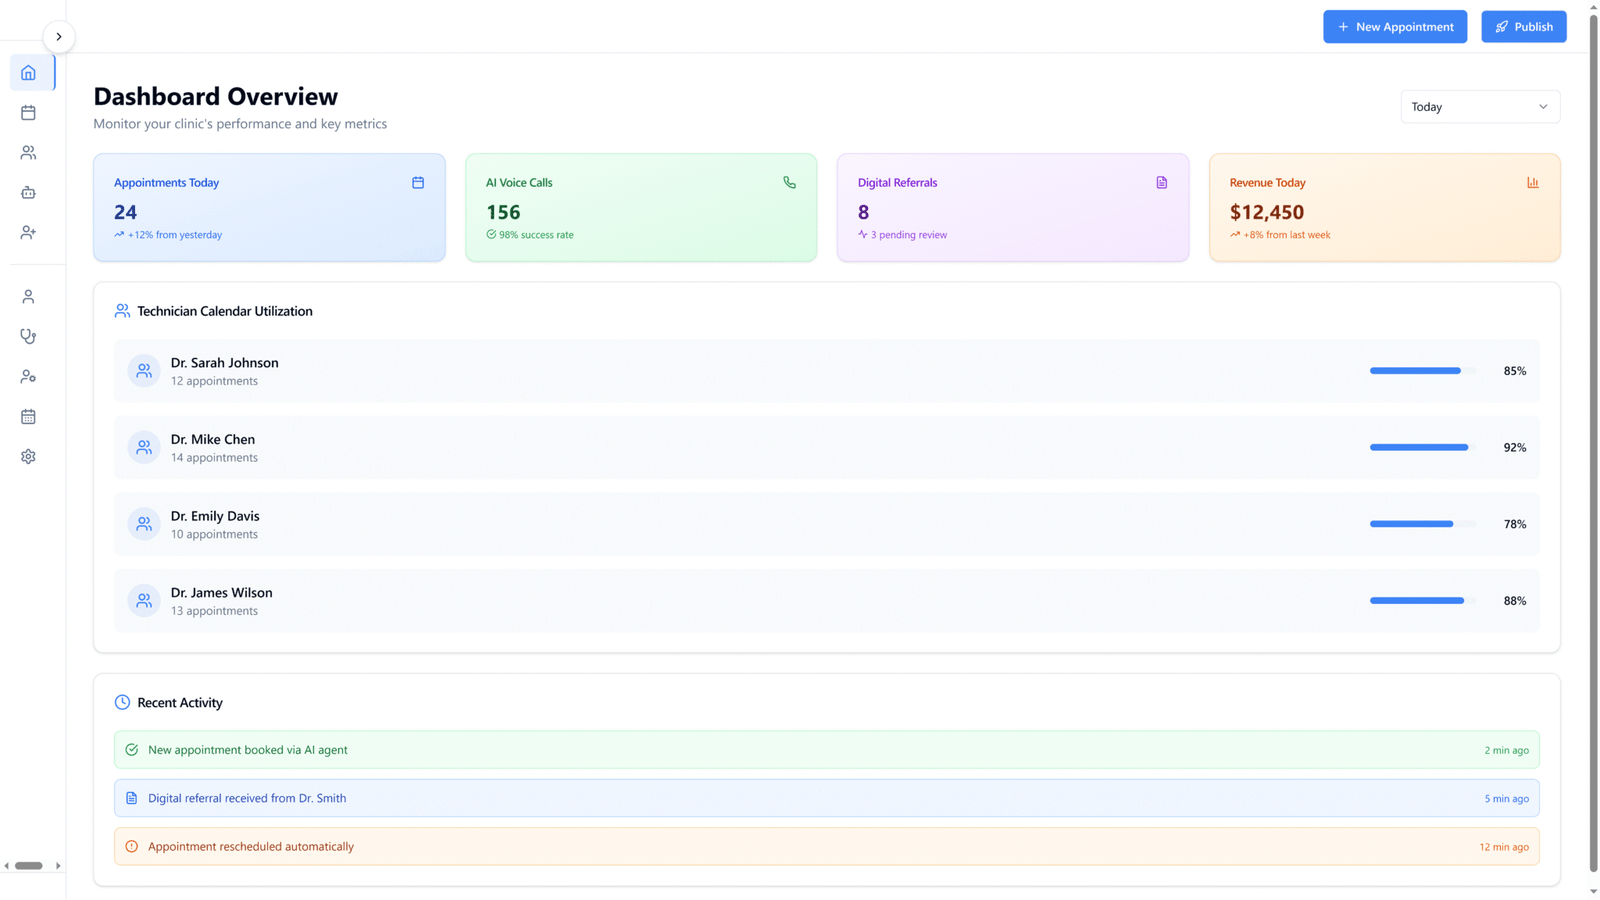Click the New Appointment button
1600x900 pixels.
pyautogui.click(x=1394, y=27)
